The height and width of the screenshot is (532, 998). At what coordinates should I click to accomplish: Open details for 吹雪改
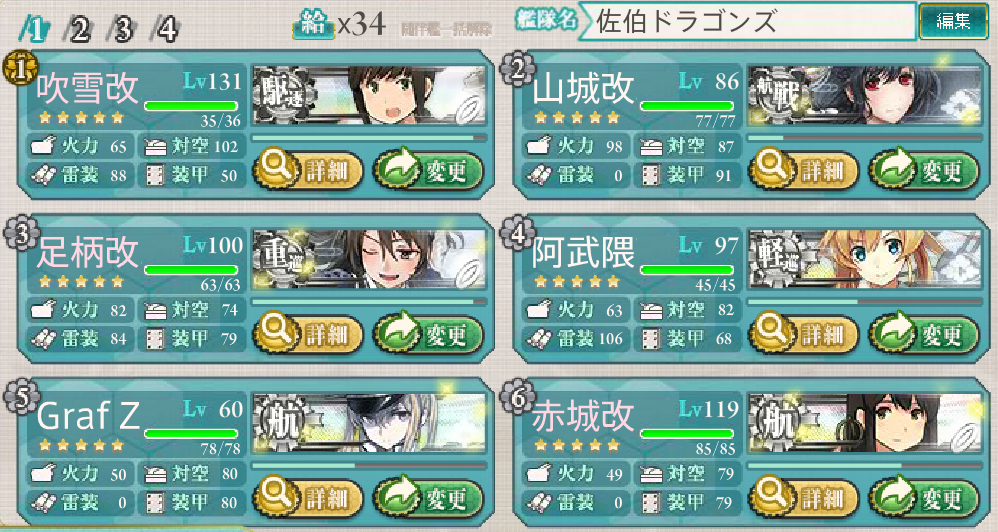click(308, 171)
